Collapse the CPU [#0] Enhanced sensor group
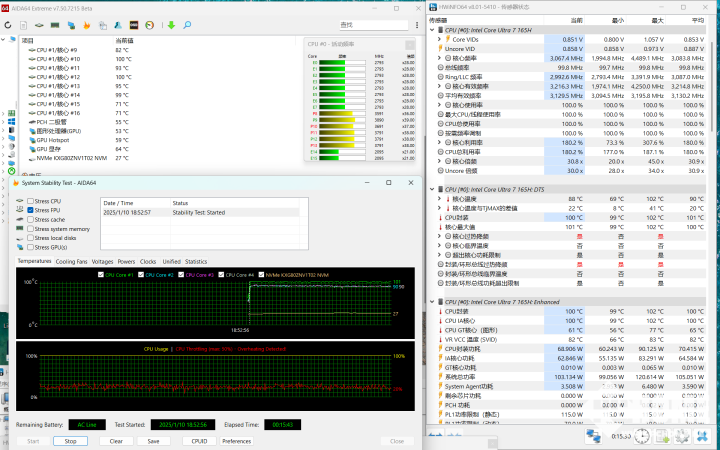 pos(433,301)
